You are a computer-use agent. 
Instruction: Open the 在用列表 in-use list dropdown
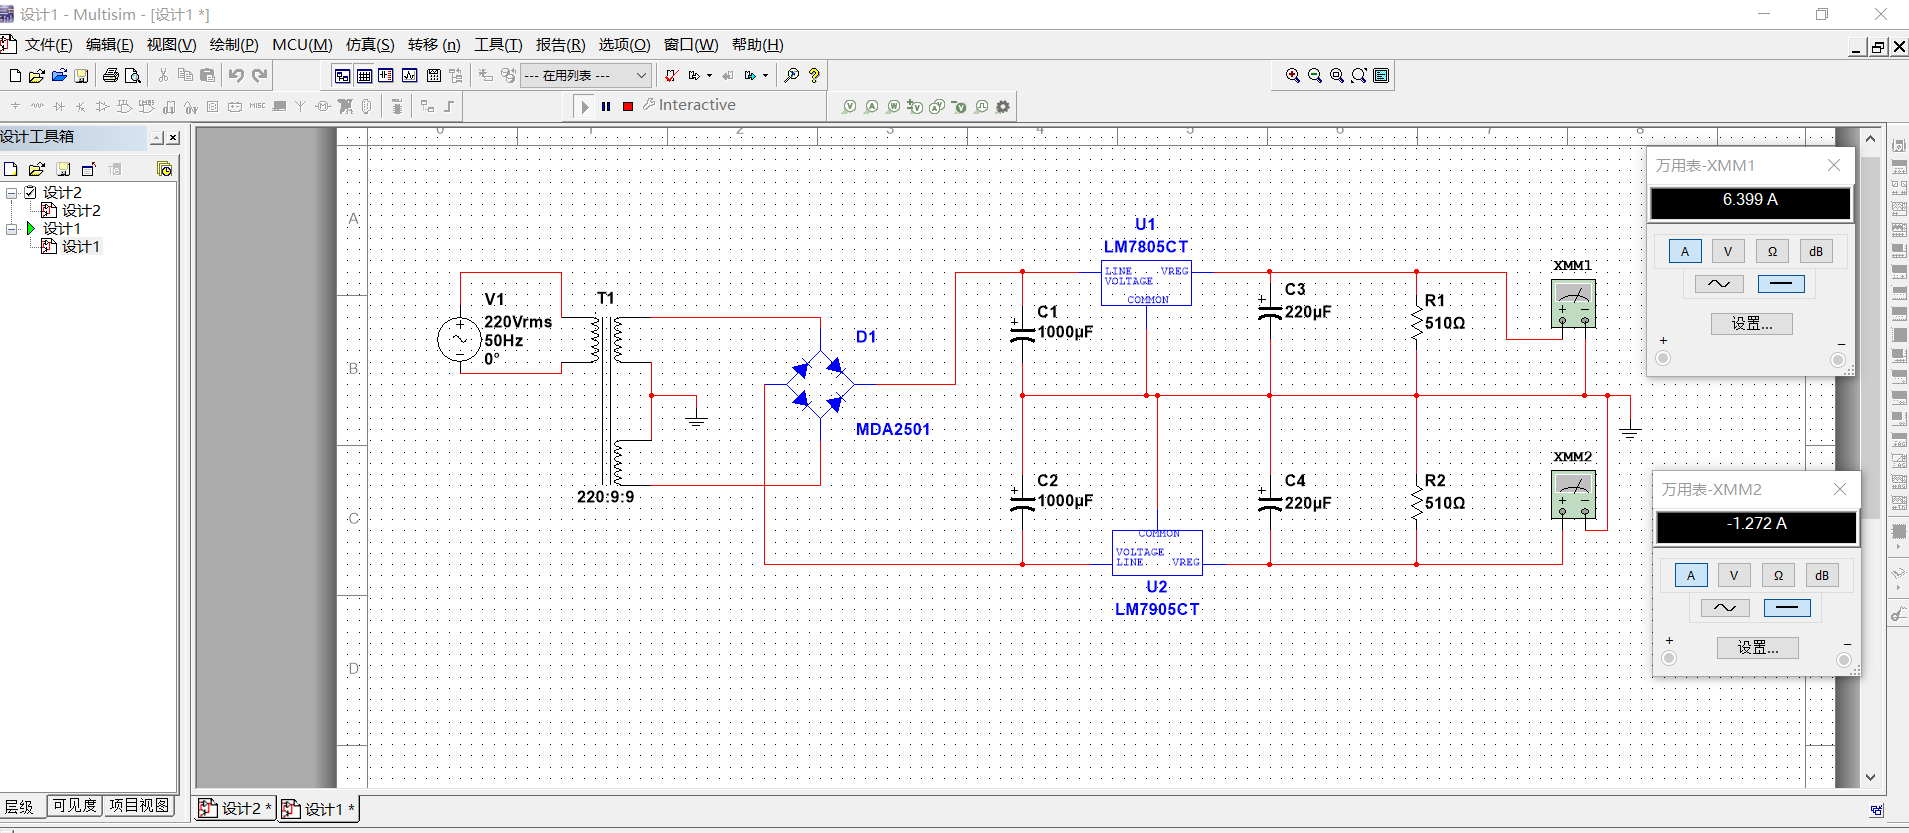[641, 76]
